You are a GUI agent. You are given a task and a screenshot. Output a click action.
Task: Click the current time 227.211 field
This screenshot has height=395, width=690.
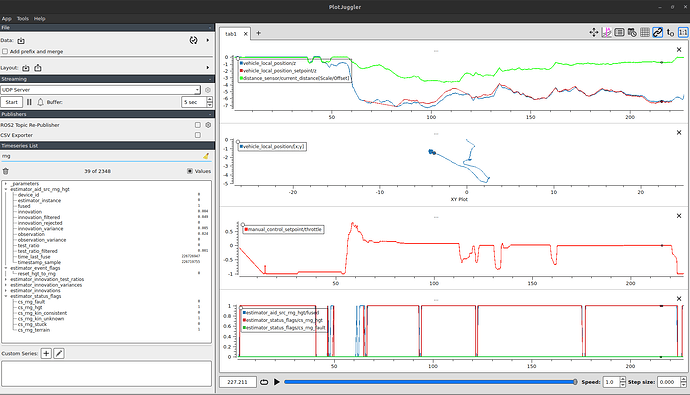[238, 382]
